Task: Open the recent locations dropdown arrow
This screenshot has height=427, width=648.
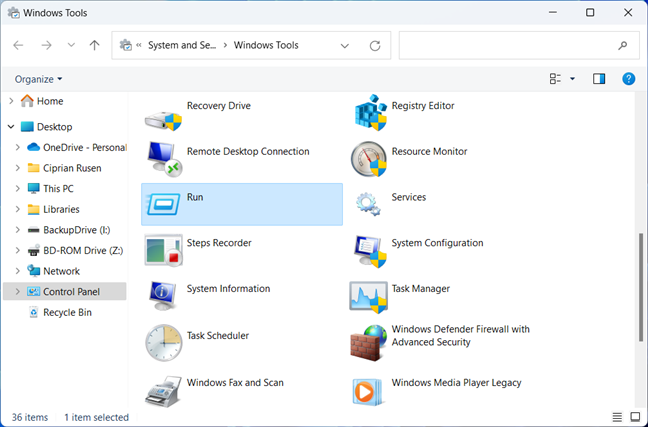Action: (71, 45)
